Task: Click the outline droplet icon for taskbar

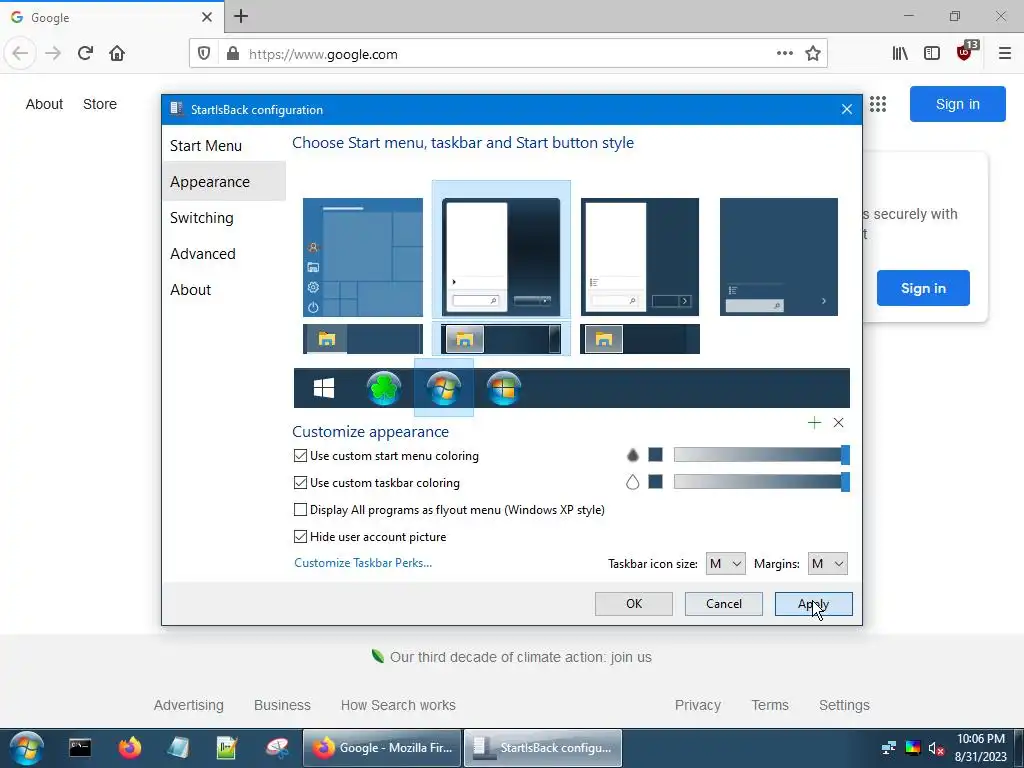Action: [x=632, y=482]
